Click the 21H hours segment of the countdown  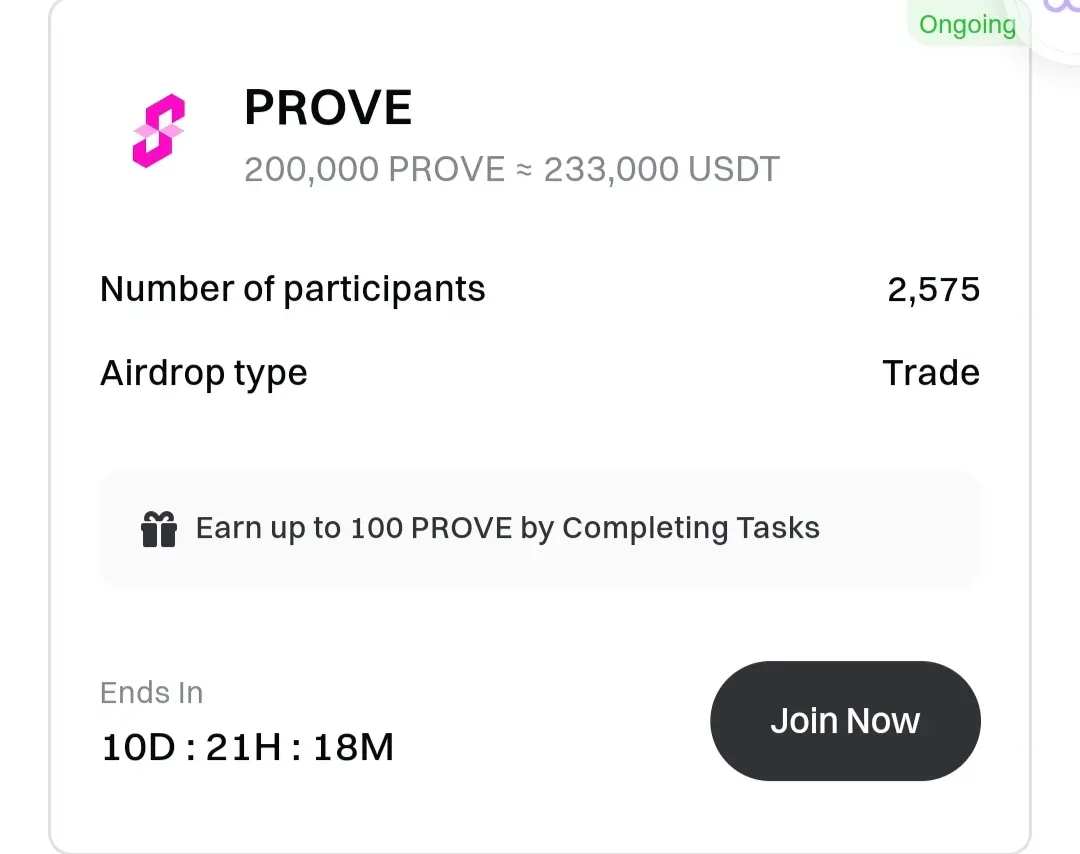244,747
